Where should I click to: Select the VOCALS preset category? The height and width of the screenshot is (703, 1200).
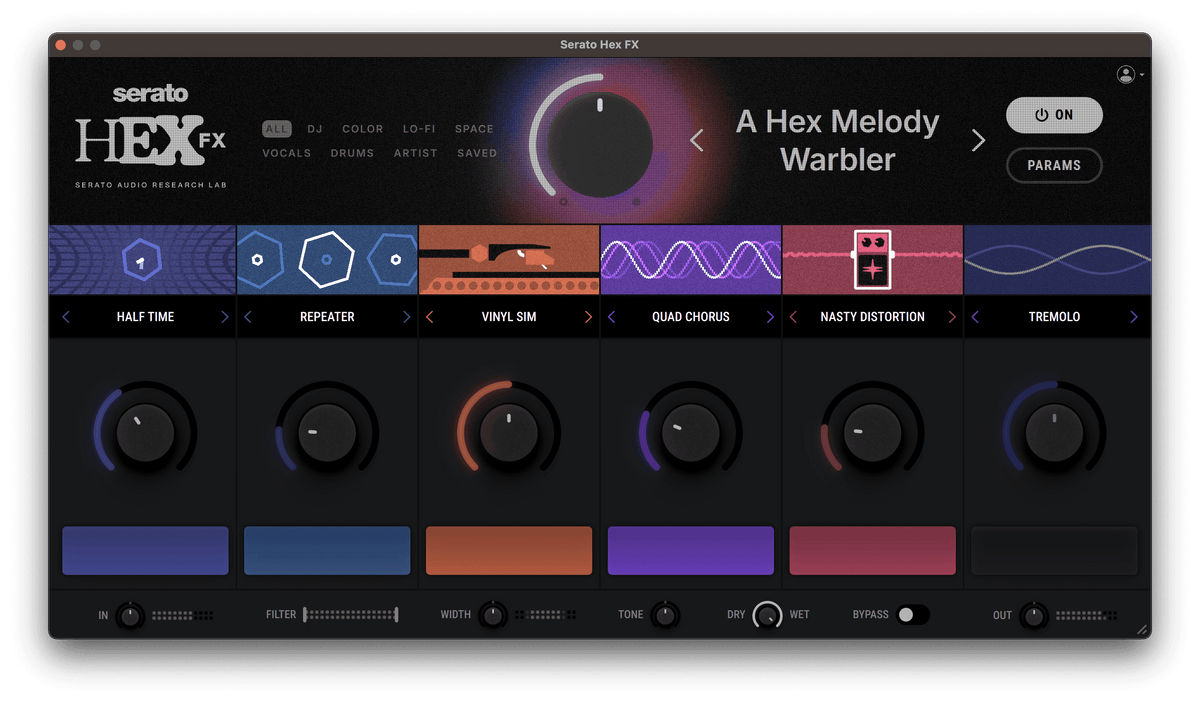pos(287,153)
